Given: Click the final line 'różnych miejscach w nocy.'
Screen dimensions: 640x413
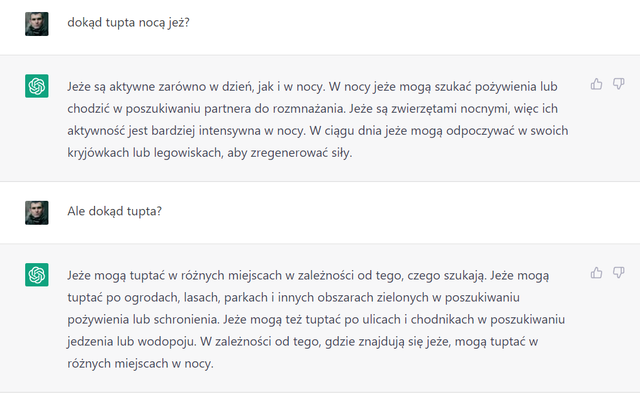Looking at the screenshot, I should (x=140, y=364).
